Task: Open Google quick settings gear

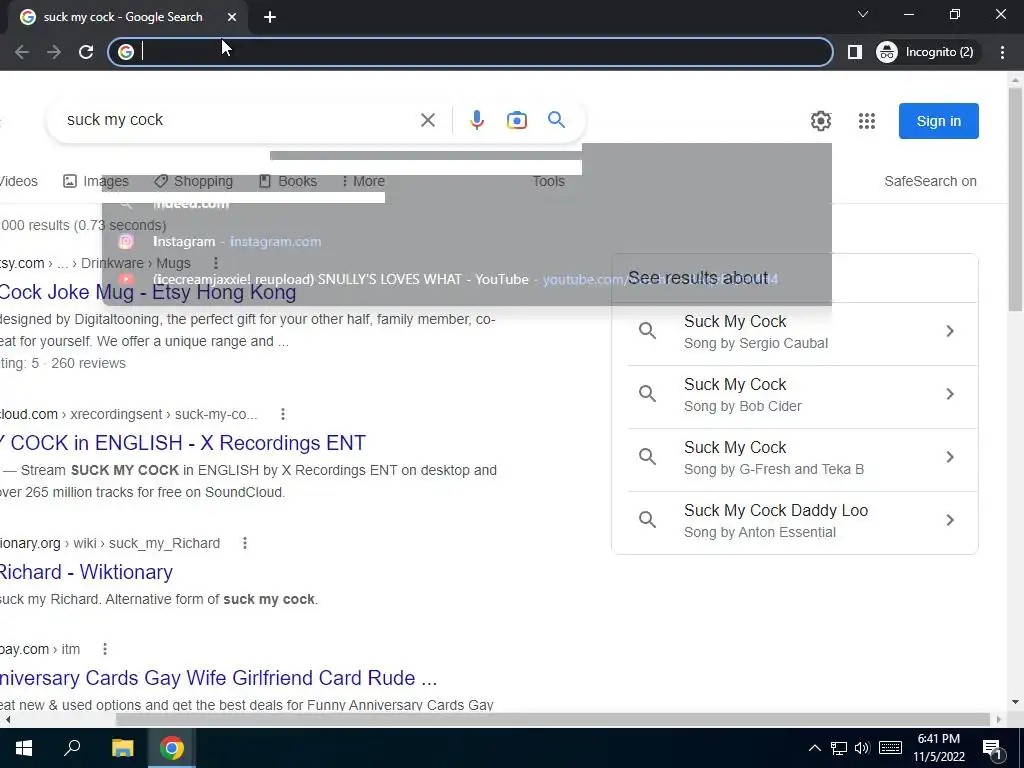Action: click(x=821, y=121)
